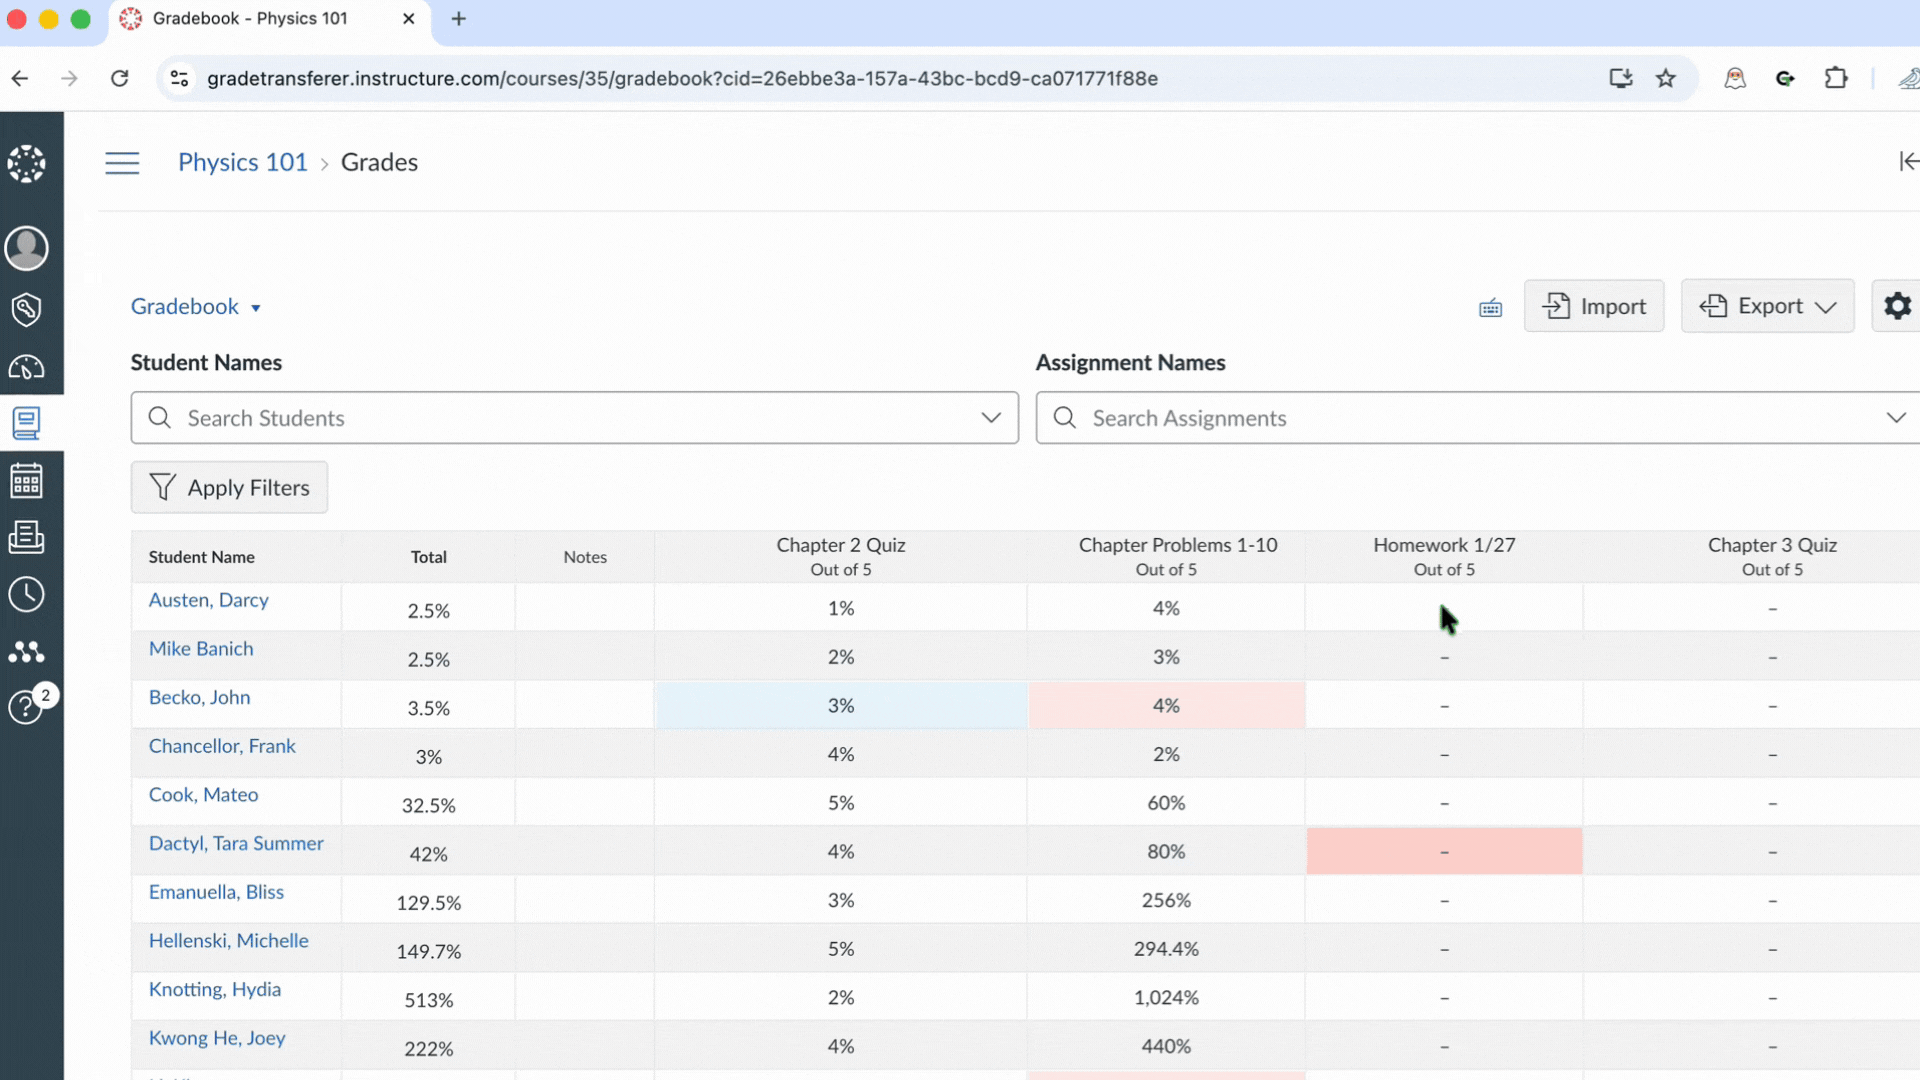Open the Search Assignments dropdown chevron
1920x1080 pixels.
[x=1897, y=418]
